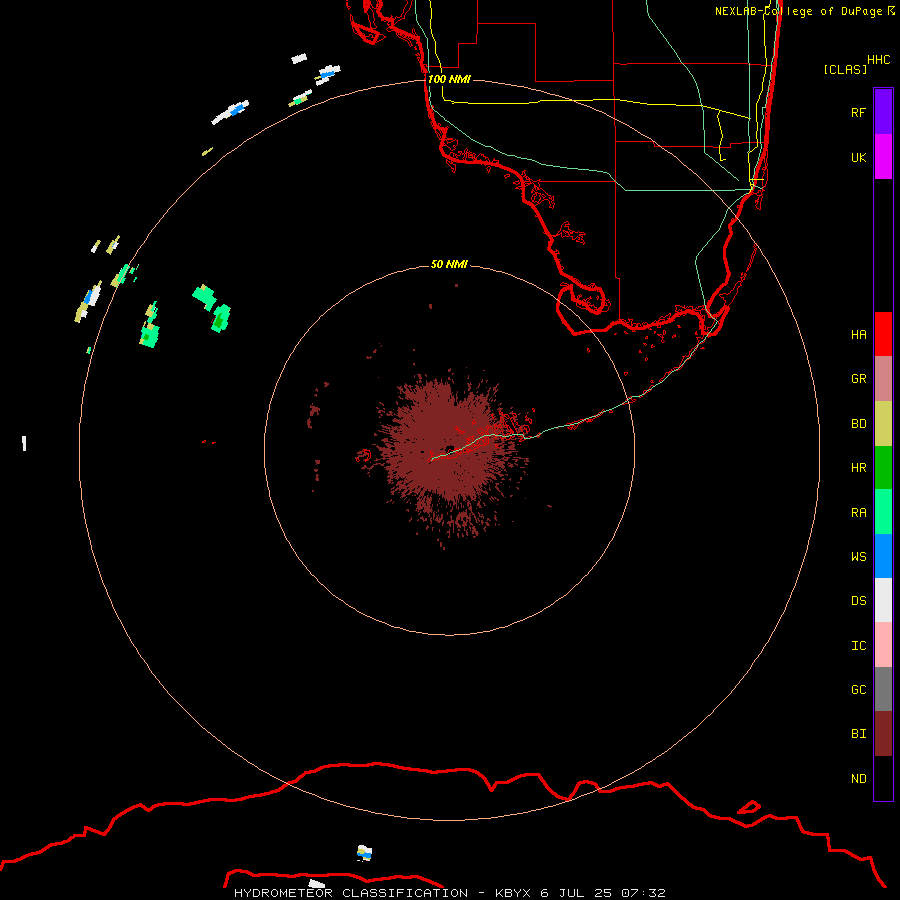Click the ND black legend swatch
The height and width of the screenshot is (900, 900).
[x=883, y=778]
